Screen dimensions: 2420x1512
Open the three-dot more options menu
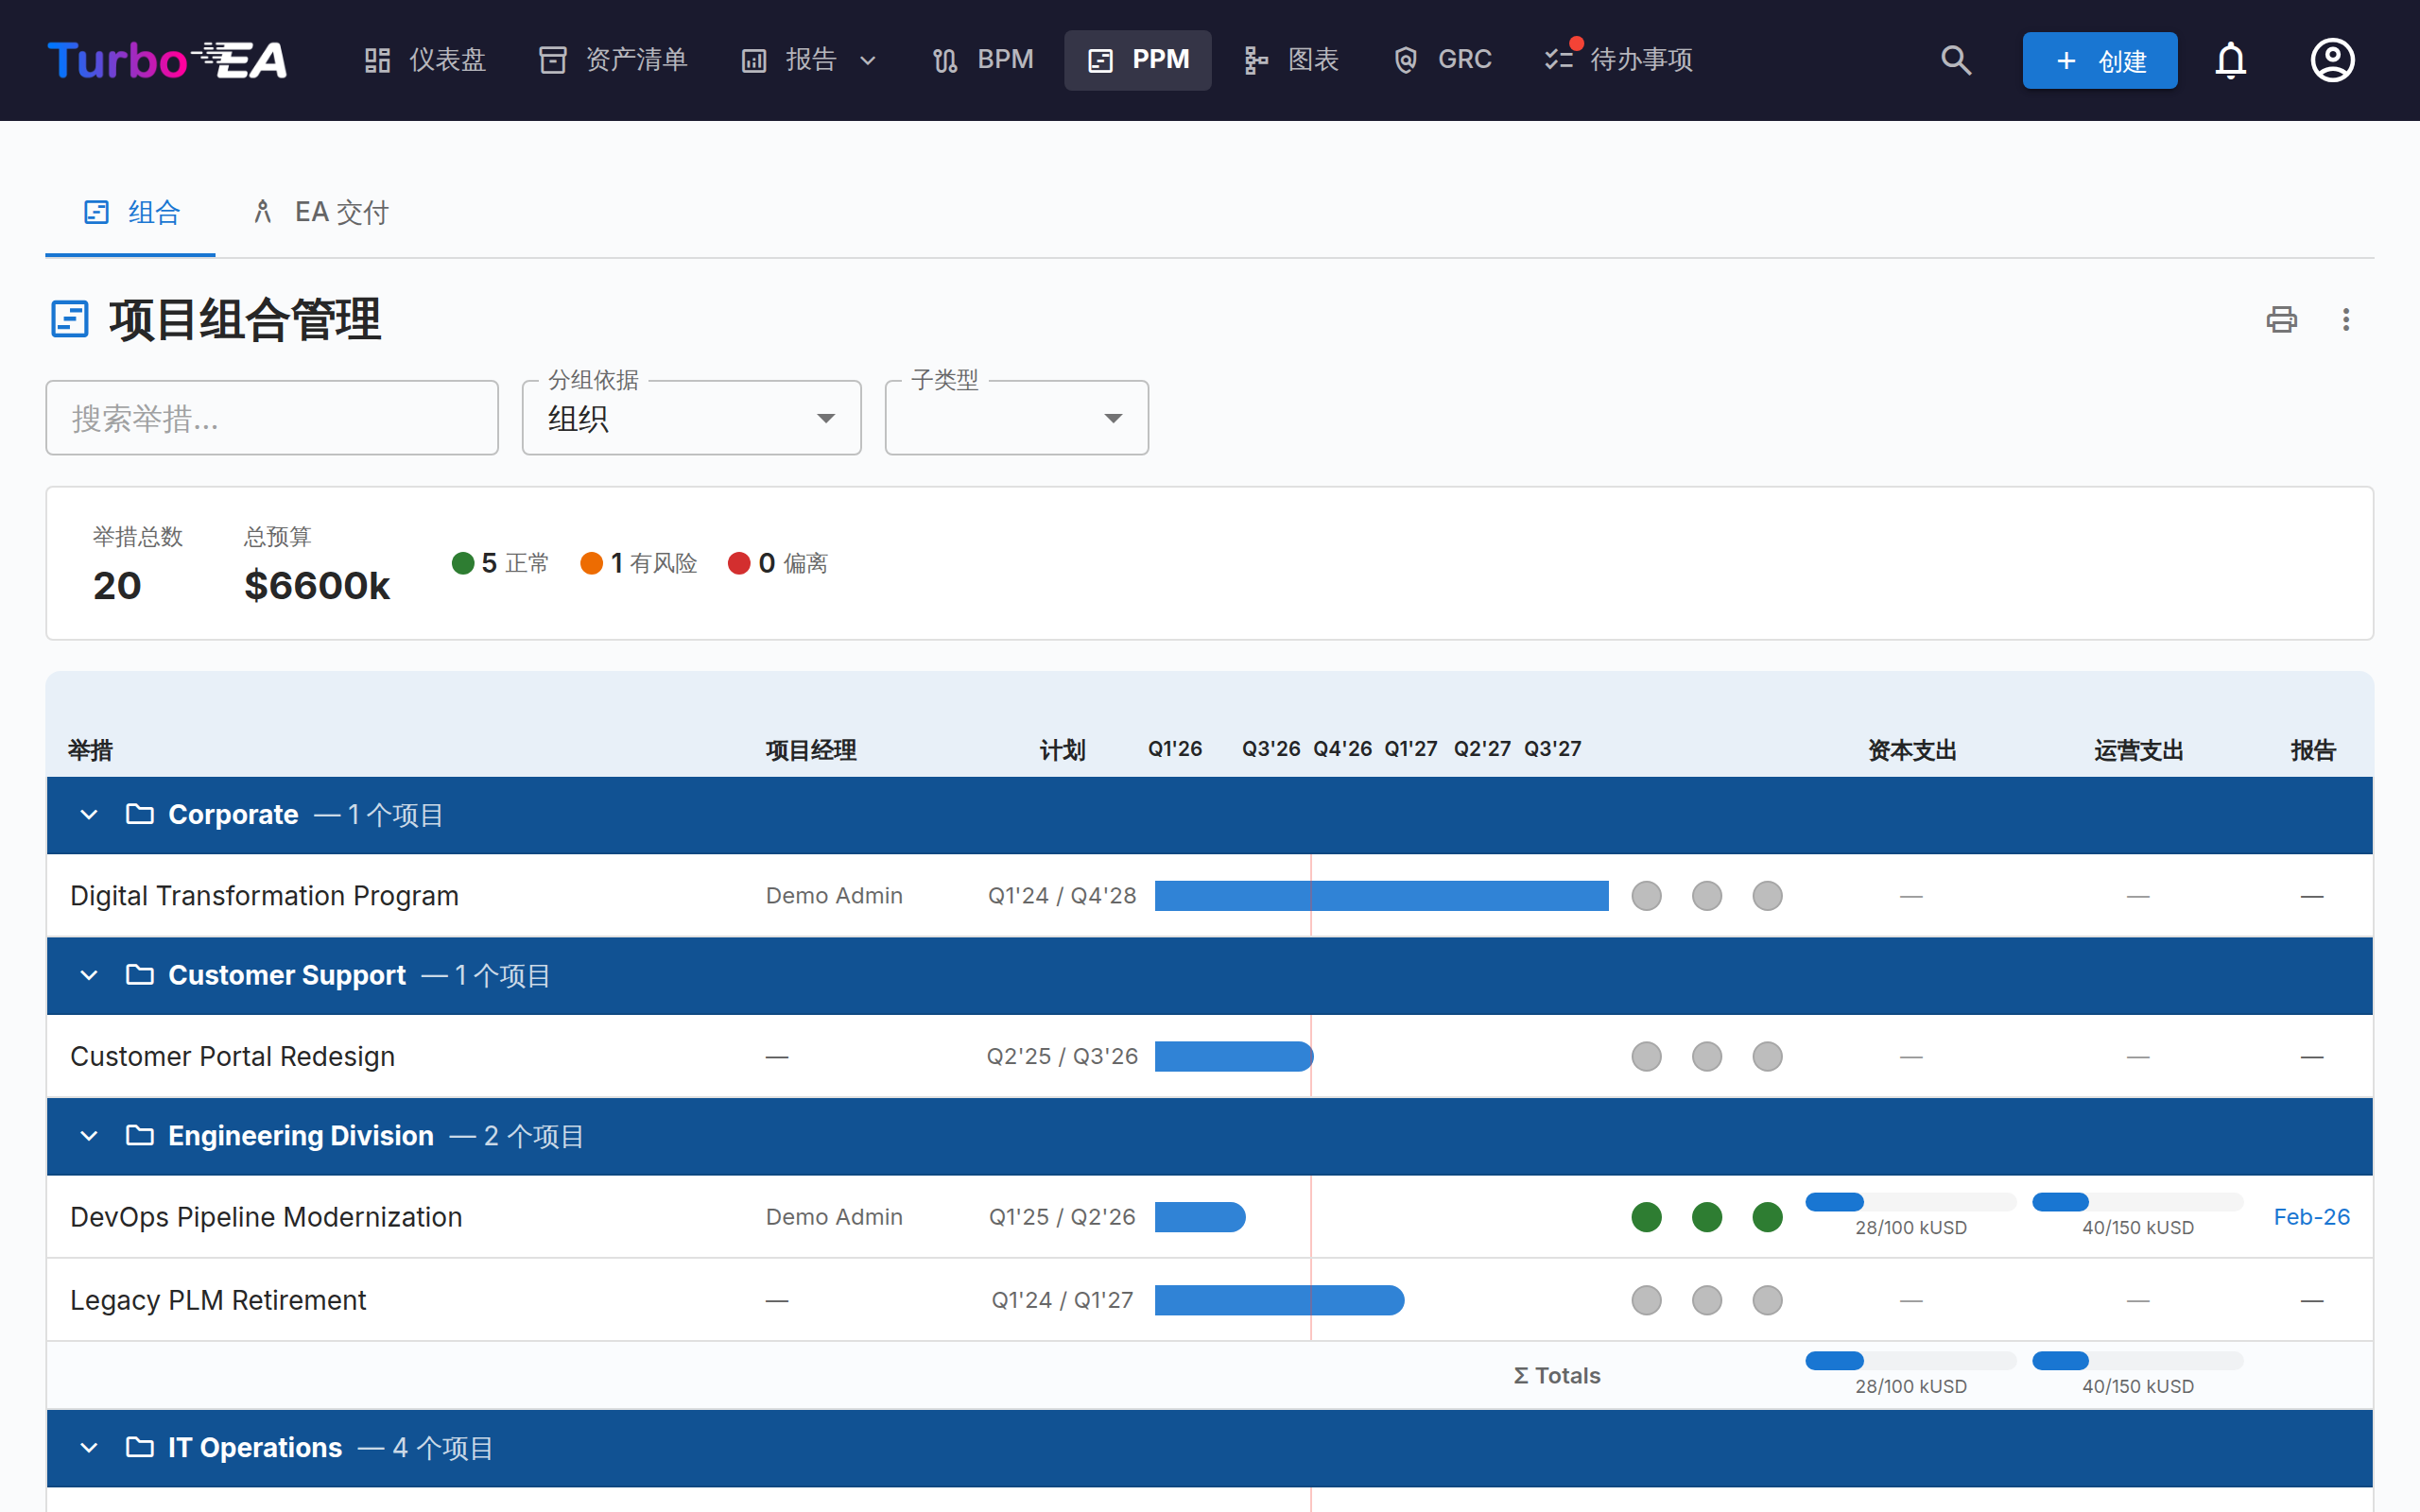click(x=2346, y=320)
